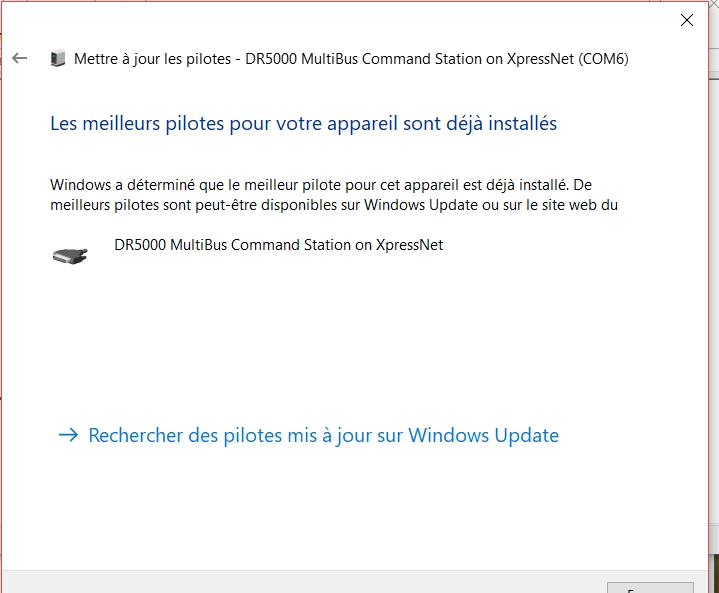Click the arrow beside Rechercher des pilotes
Image resolution: width=719 pixels, height=593 pixels.
click(x=69, y=435)
